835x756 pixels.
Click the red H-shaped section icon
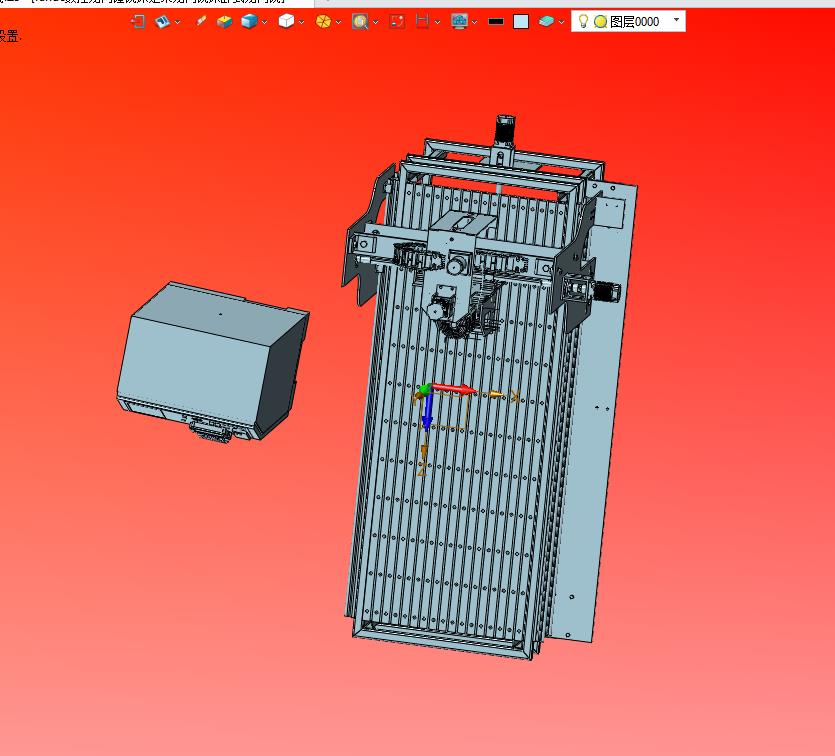(422, 21)
